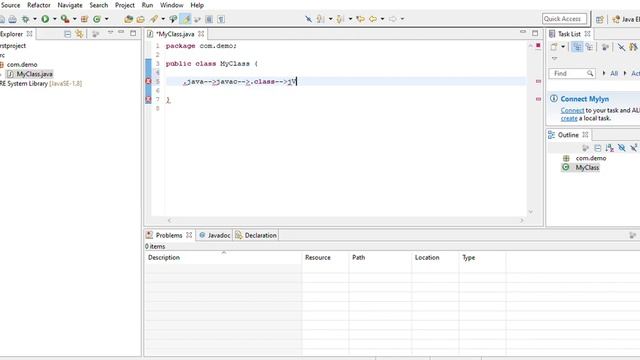Select MyClass.java in Package Explorer
Viewport: 640px width, 360px height.
(x=30, y=74)
